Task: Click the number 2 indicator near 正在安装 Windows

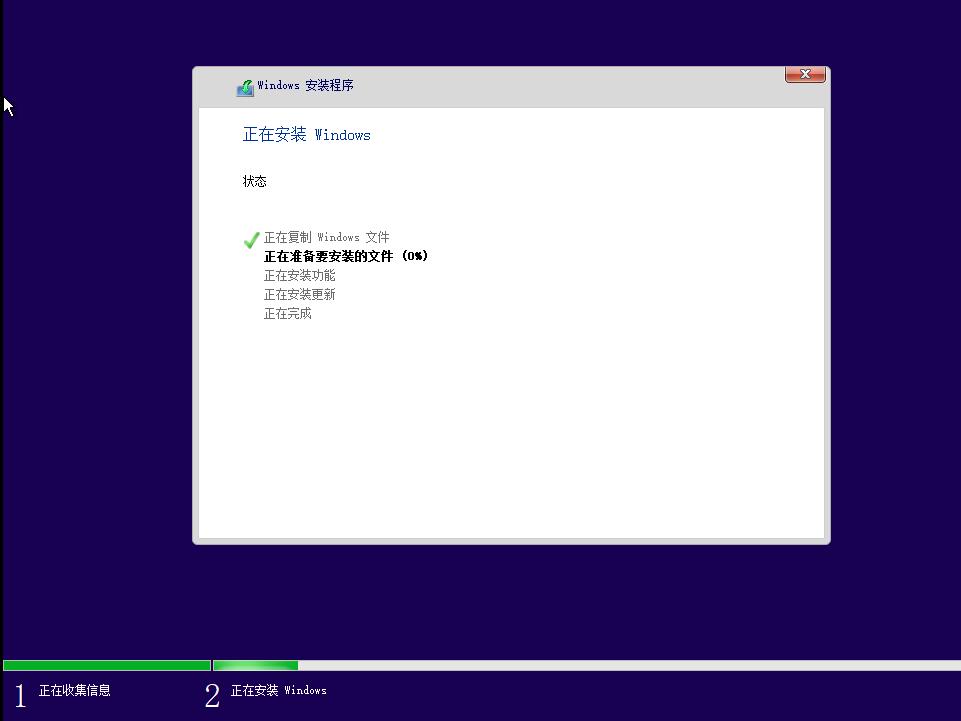Action: click(211, 695)
